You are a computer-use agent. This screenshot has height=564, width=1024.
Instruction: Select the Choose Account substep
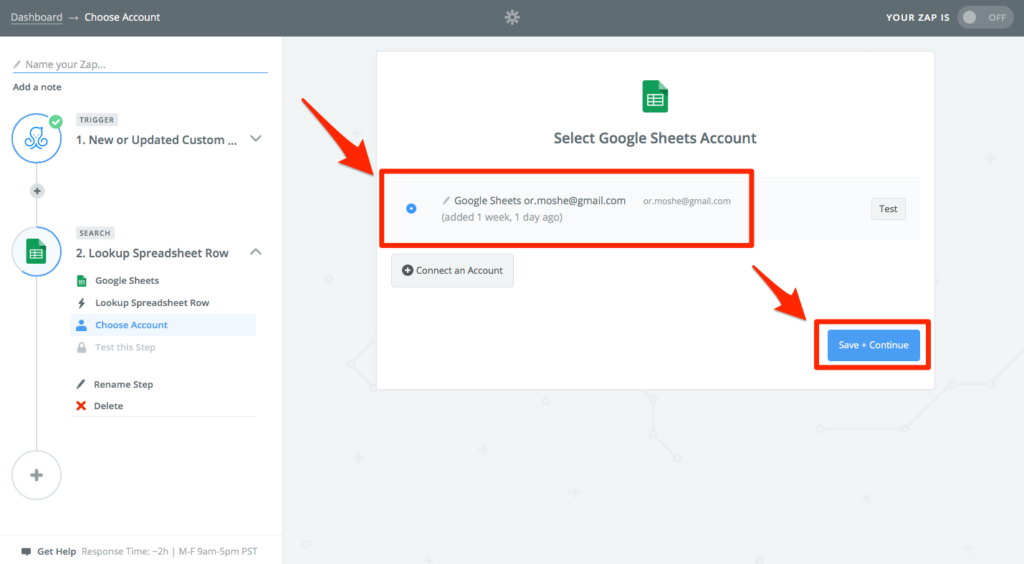[x=163, y=325]
